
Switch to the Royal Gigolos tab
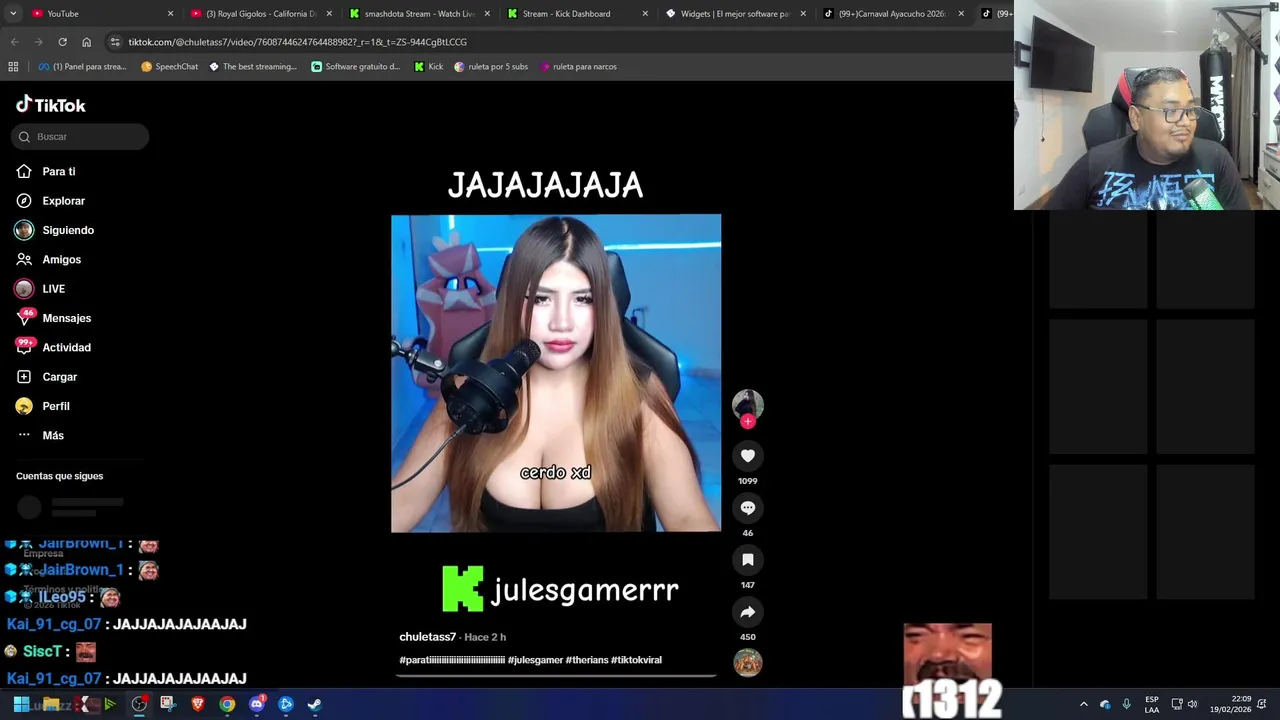coord(260,14)
